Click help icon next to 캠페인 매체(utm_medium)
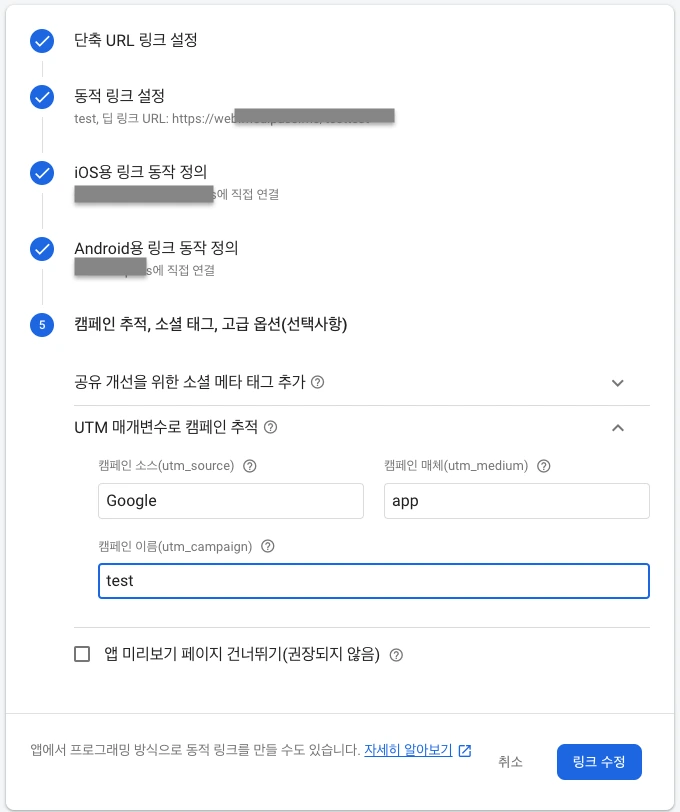This screenshot has width=680, height=812. pyautogui.click(x=544, y=466)
